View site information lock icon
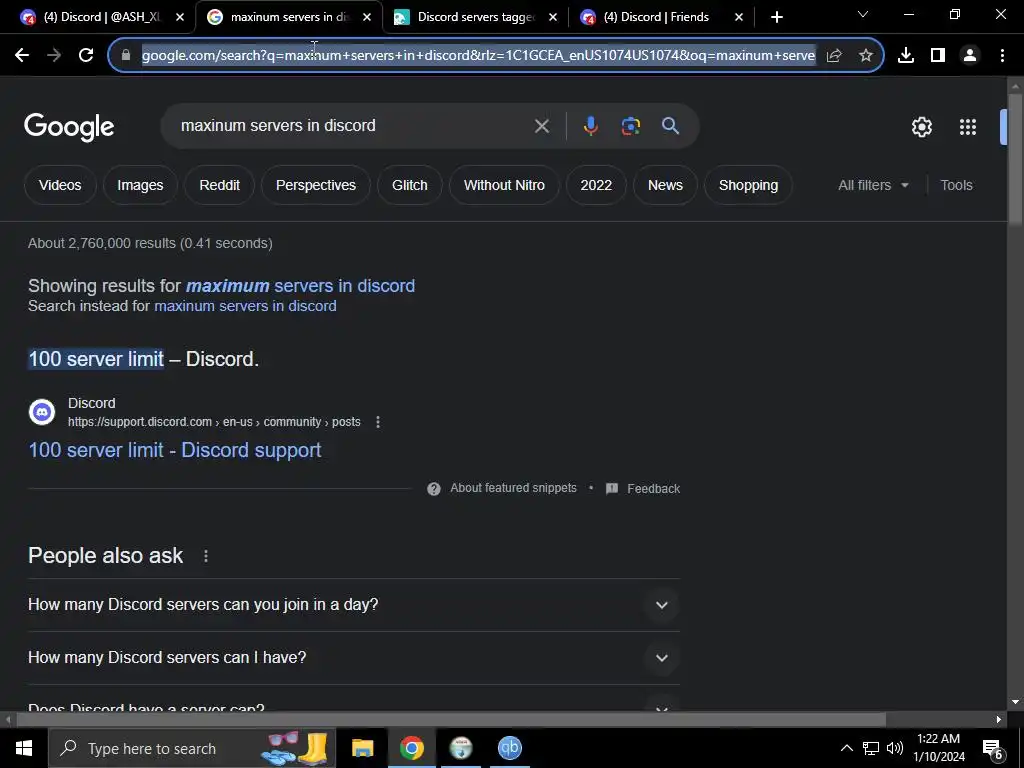The height and width of the screenshot is (768, 1024). click(x=125, y=56)
